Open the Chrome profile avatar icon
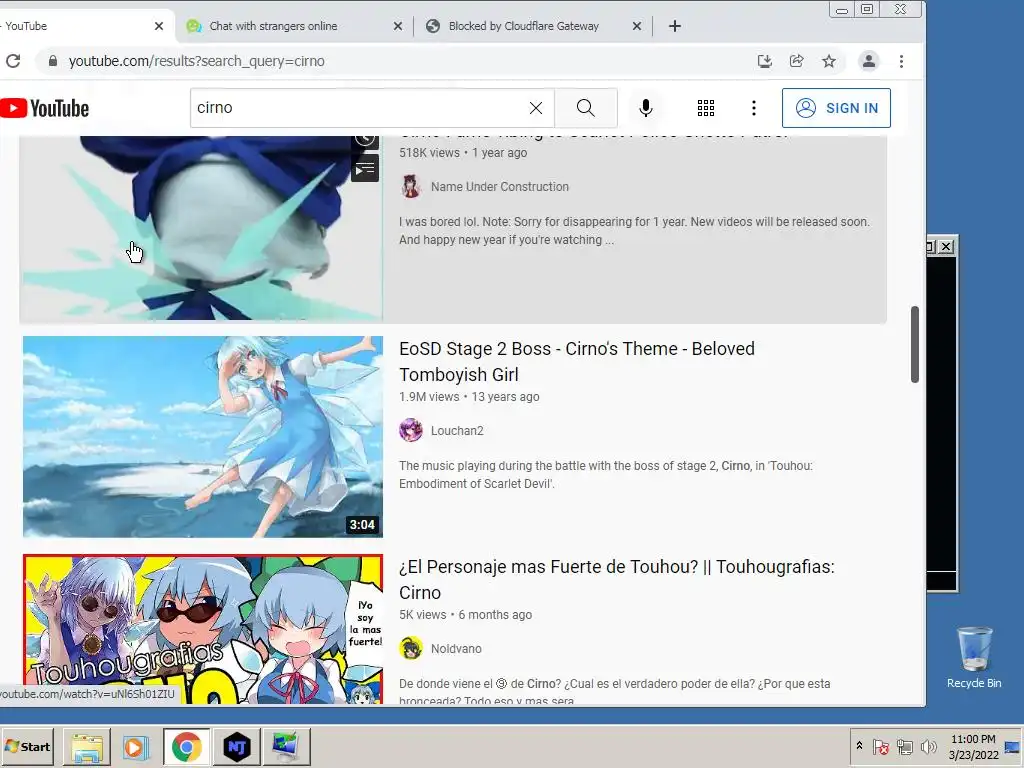Image resolution: width=1024 pixels, height=768 pixels. point(869,61)
